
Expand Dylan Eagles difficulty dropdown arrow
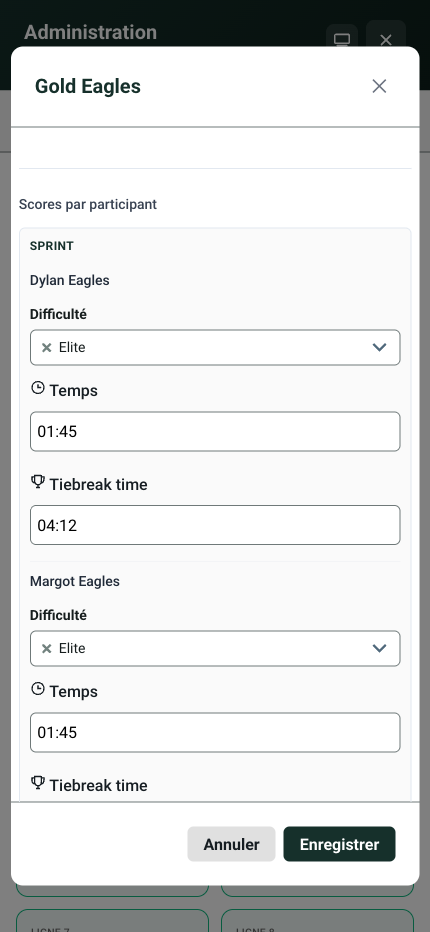[379, 348]
